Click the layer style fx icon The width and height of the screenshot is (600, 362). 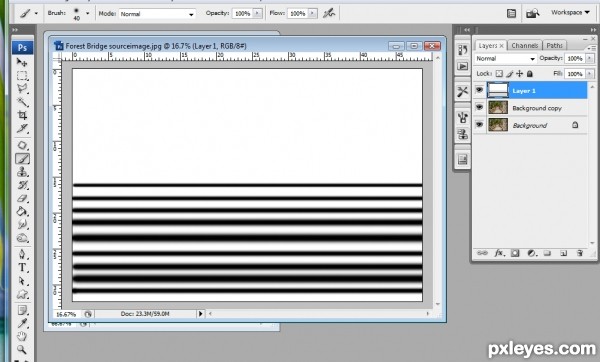pyautogui.click(x=499, y=253)
